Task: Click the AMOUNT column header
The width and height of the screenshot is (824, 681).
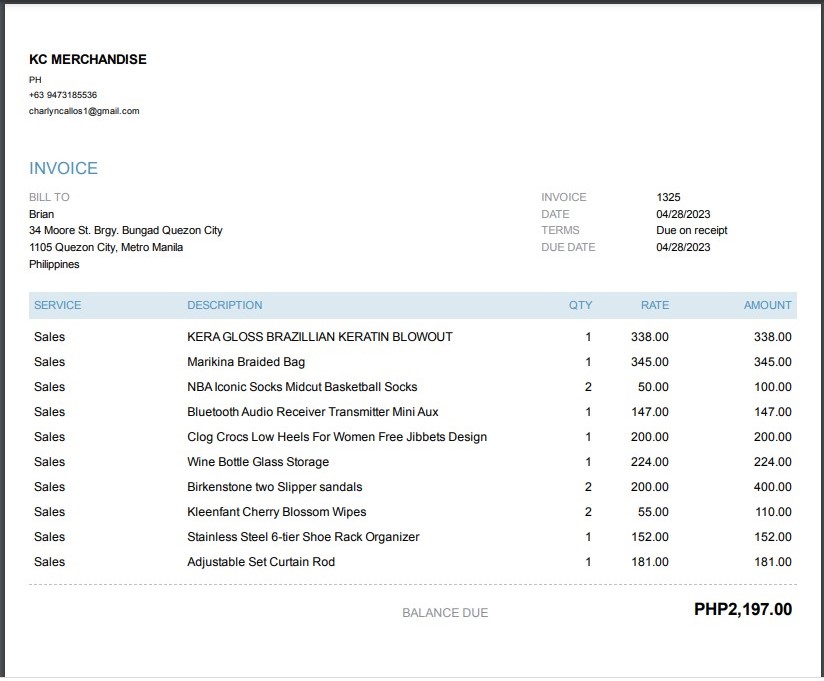Action: point(768,305)
